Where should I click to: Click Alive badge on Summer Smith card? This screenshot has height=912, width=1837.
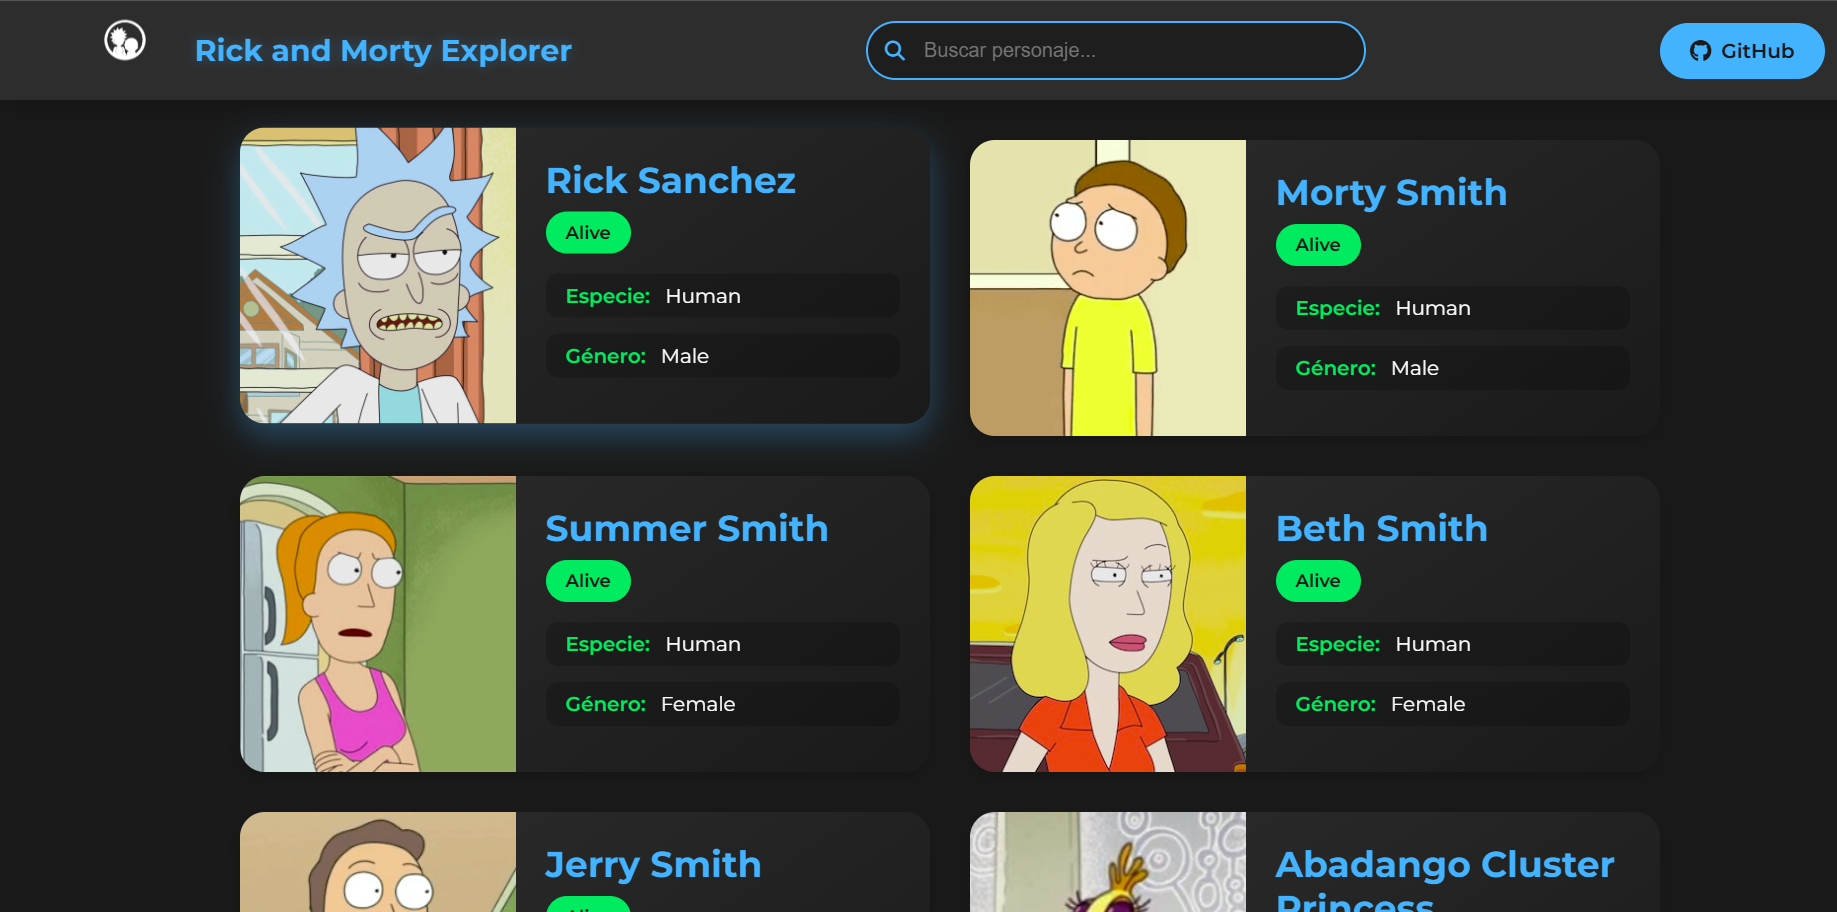coord(588,581)
